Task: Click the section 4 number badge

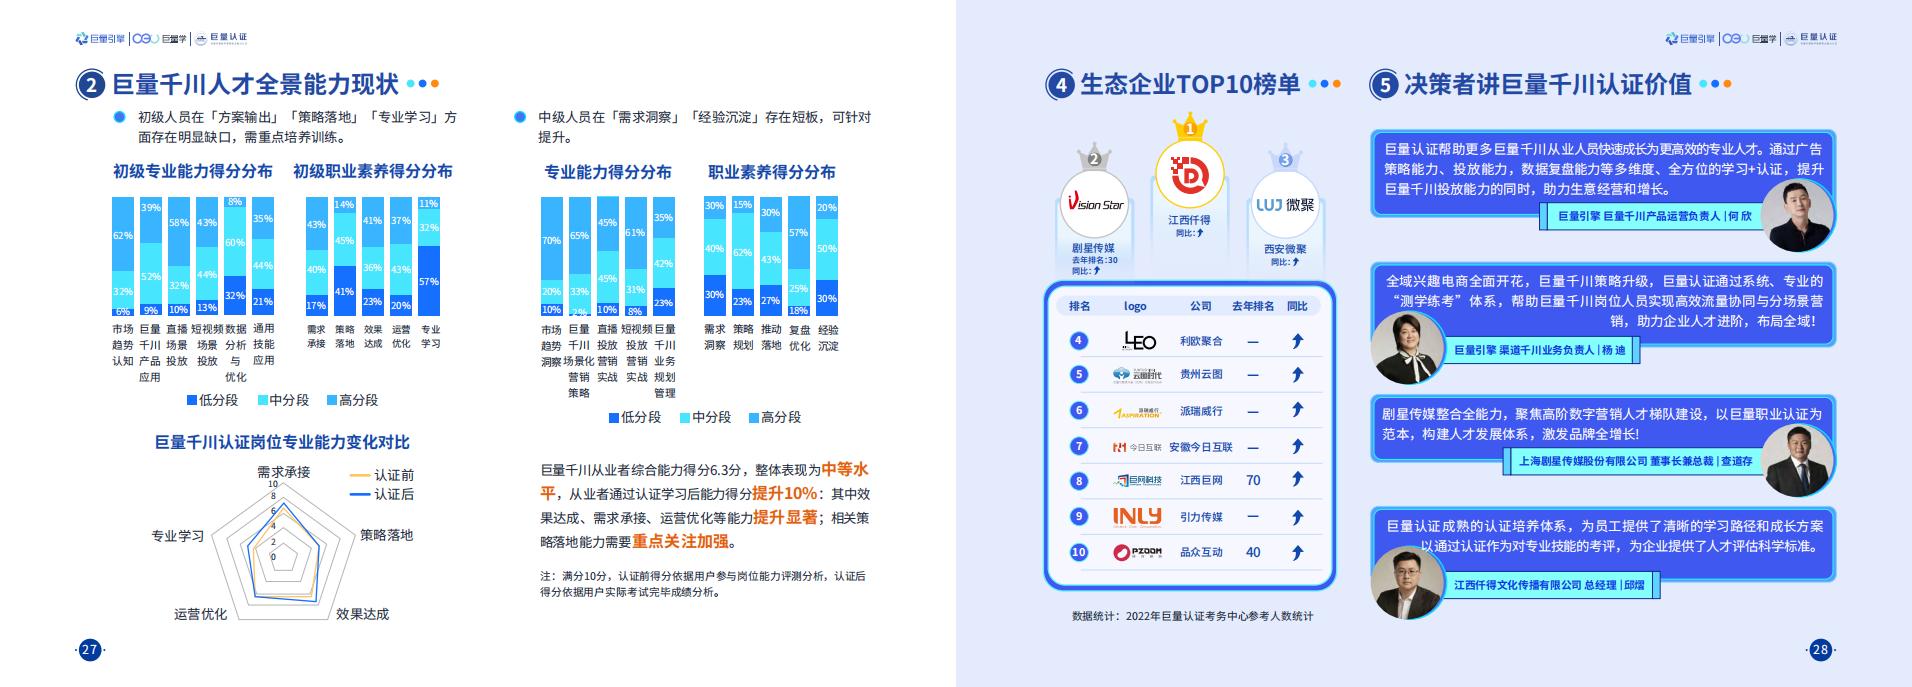Action: point(1060,85)
